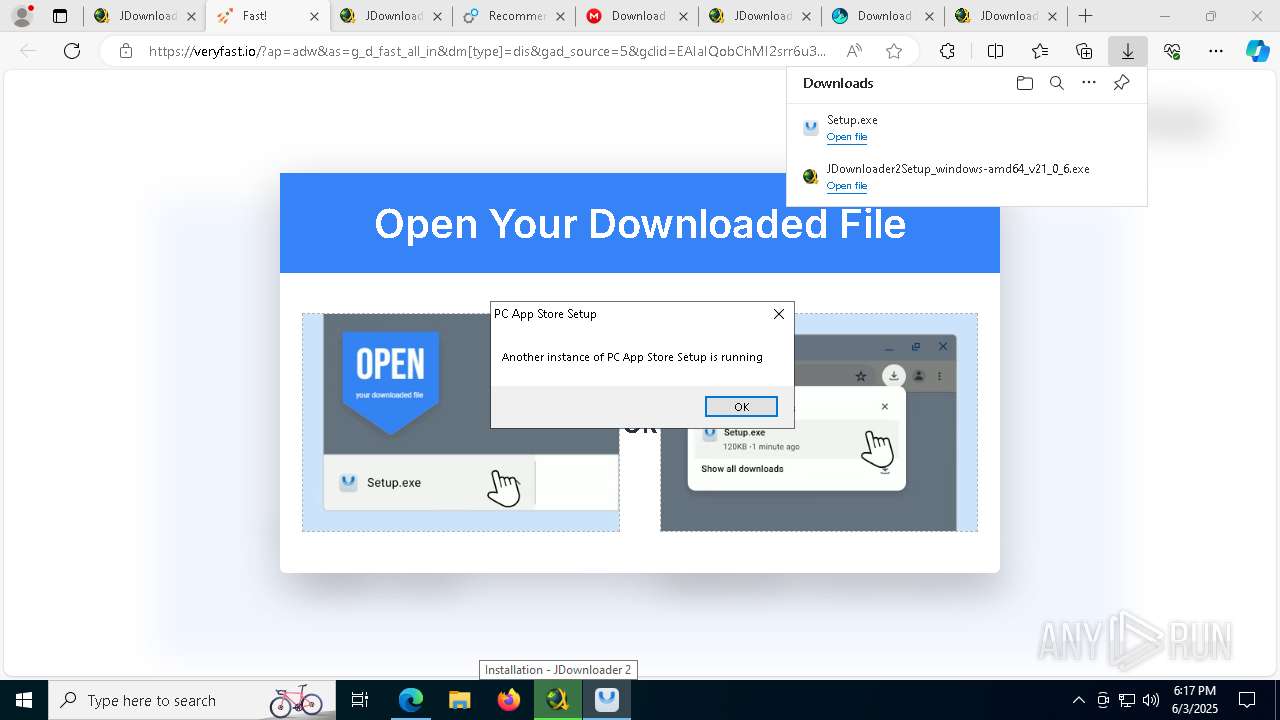Image resolution: width=1280 pixels, height=720 pixels.
Task: View site information lock icon
Action: tap(126, 51)
